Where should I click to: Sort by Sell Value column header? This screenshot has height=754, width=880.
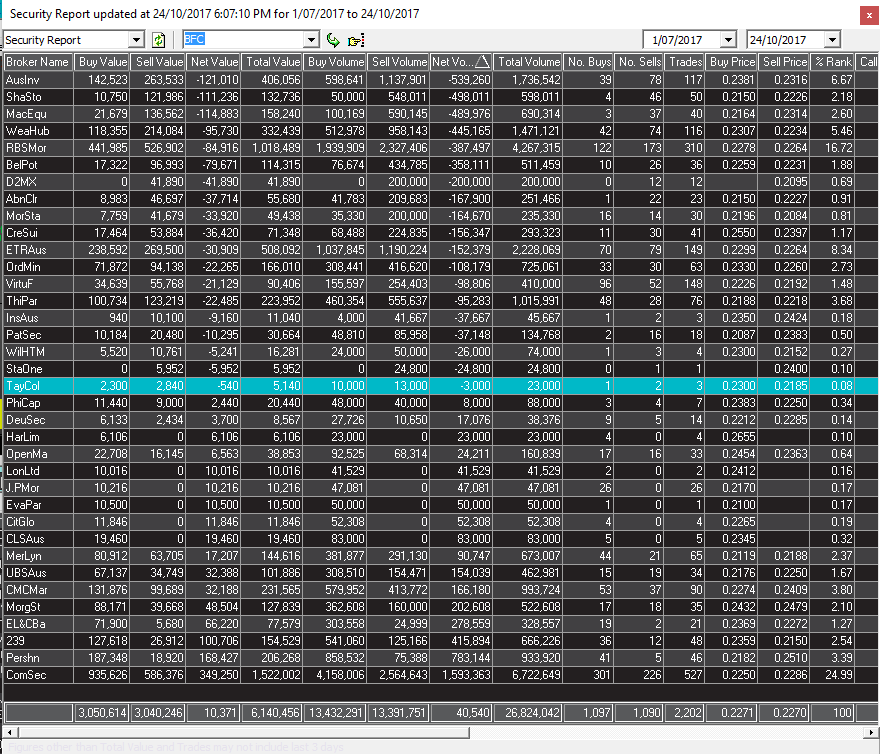158,62
